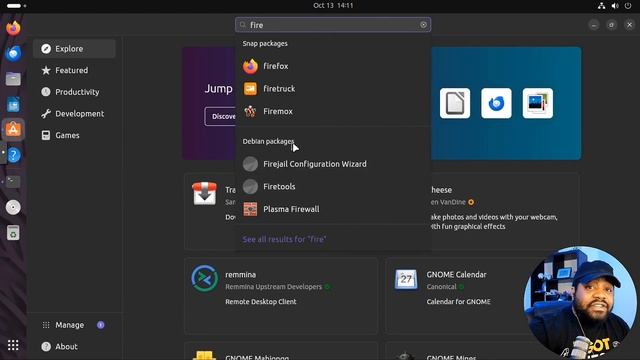Choose the firetruck search result
640x360 pixels.
pyautogui.click(x=333, y=89)
